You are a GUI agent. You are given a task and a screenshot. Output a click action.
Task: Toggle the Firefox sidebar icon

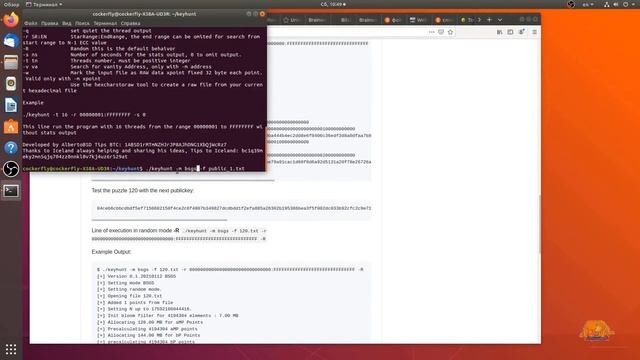click(x=510, y=32)
